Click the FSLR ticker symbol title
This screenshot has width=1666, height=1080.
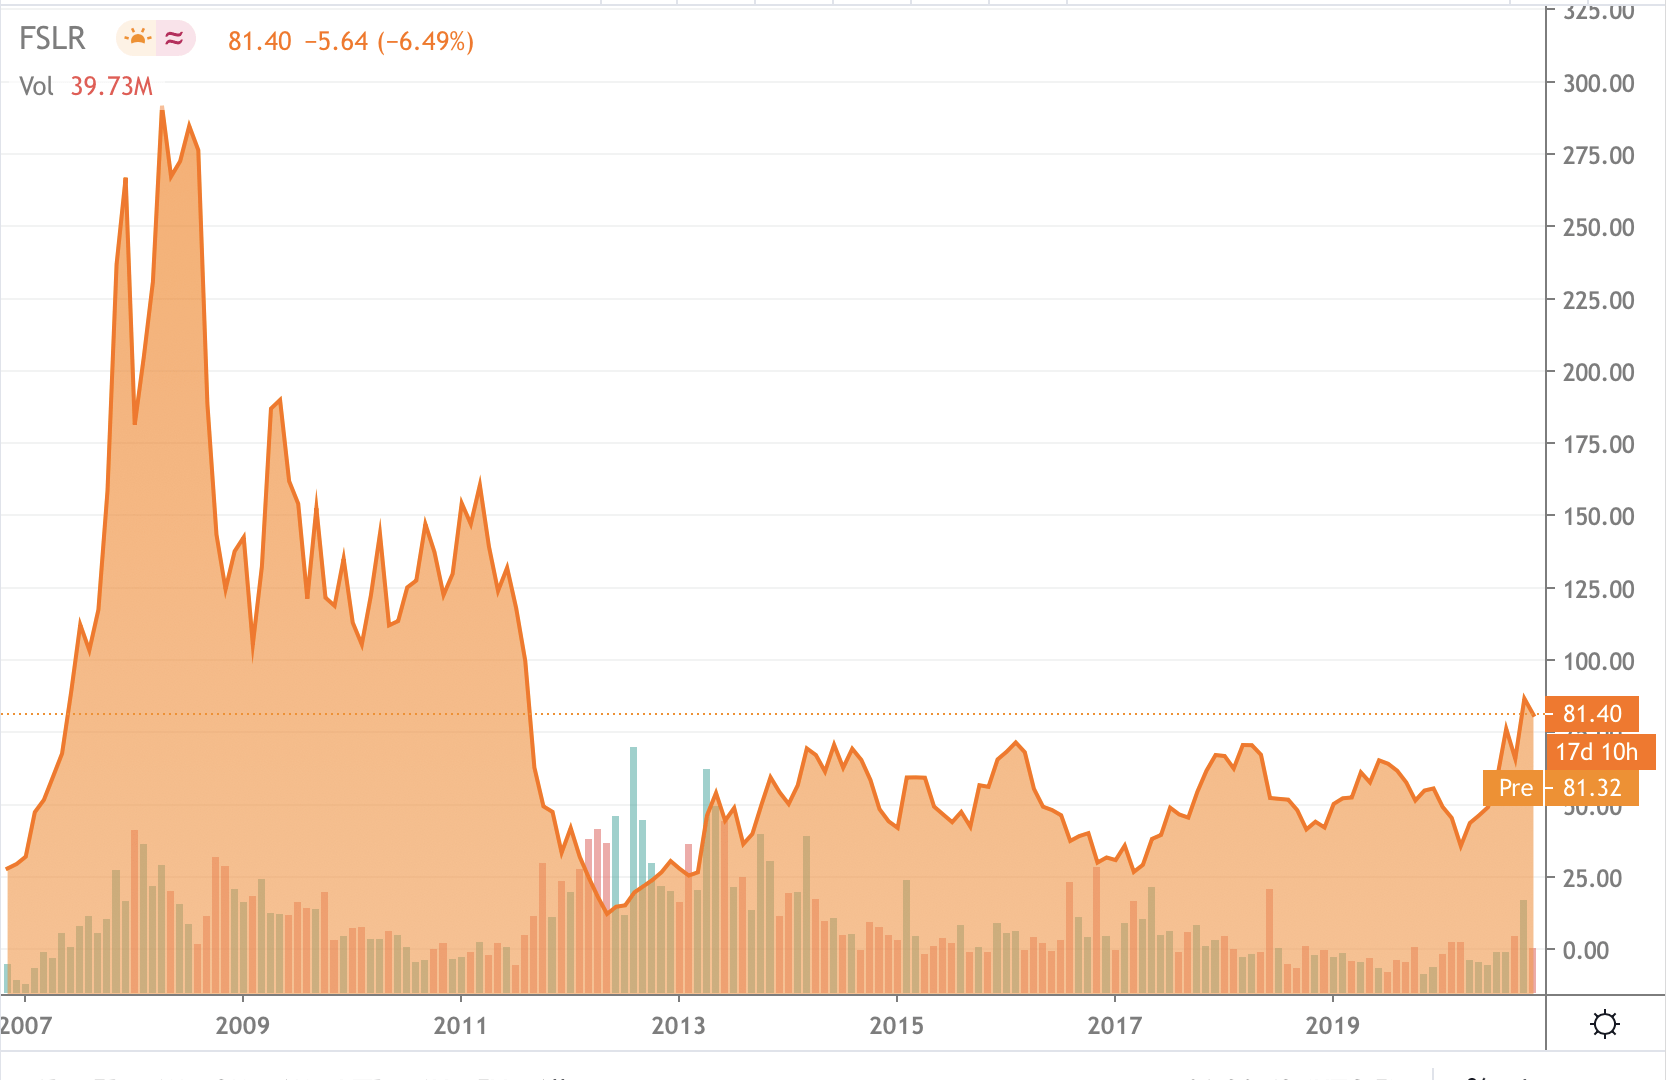[52, 39]
